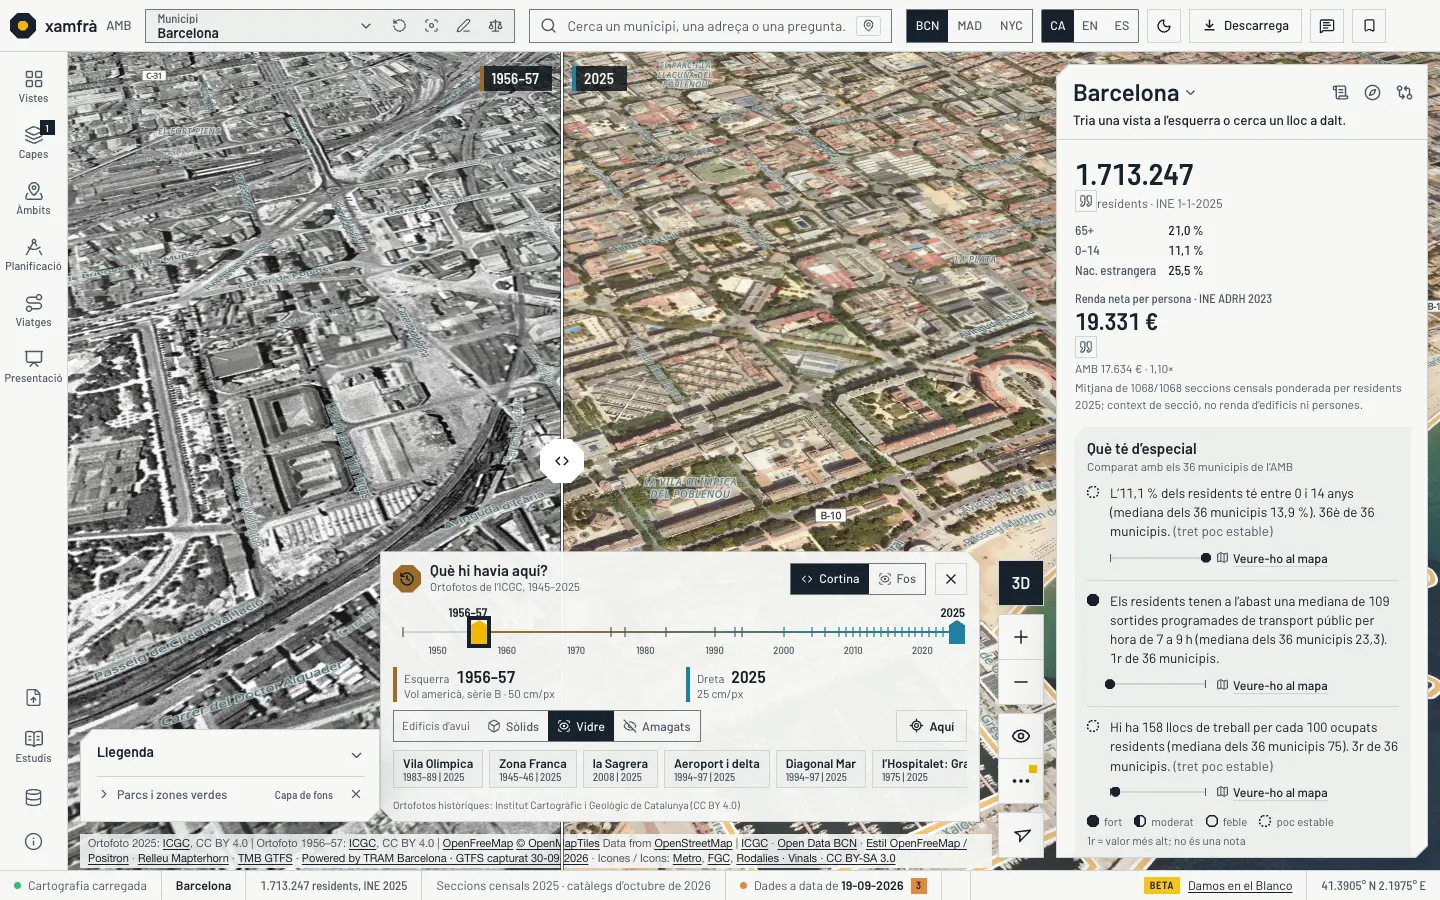Click the database icon in sidebar
The image size is (1440, 900).
click(33, 797)
